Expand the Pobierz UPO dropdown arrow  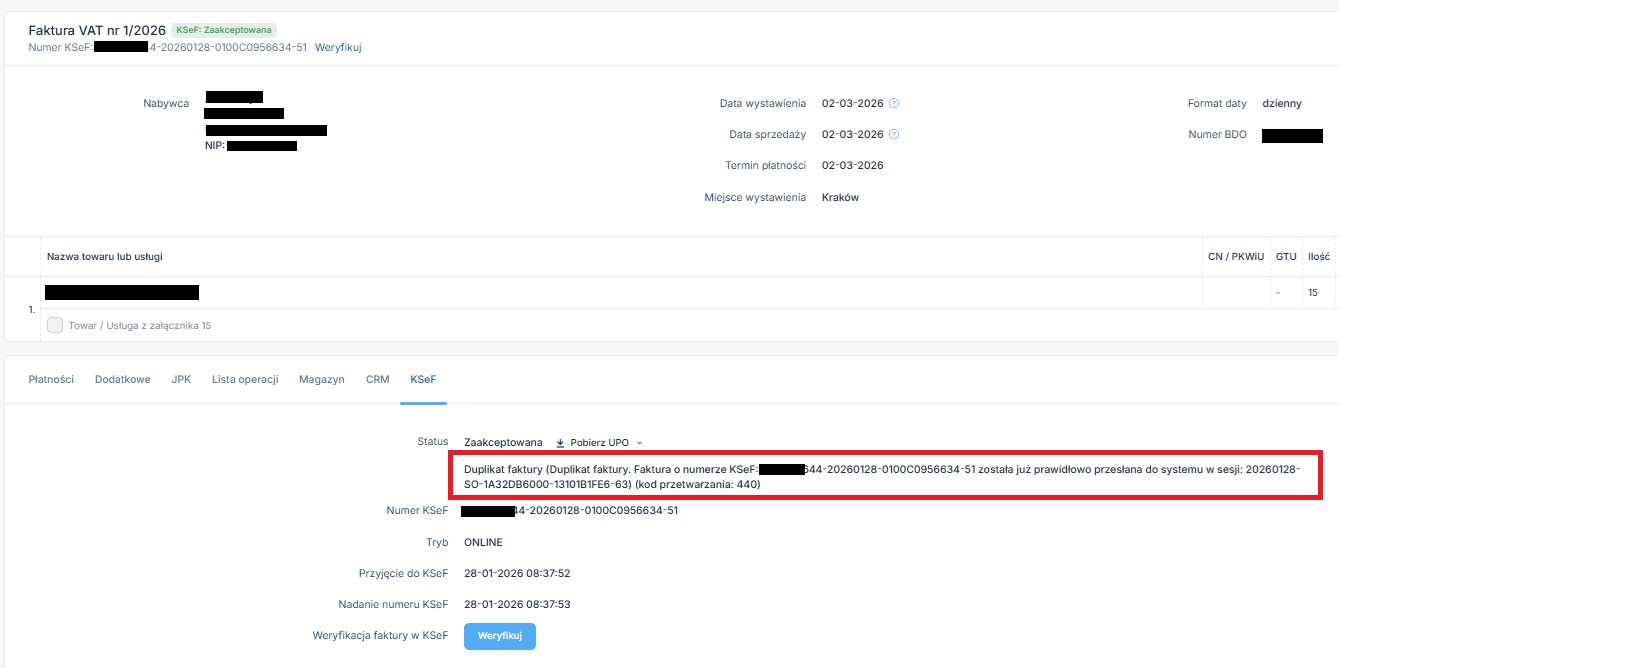click(x=640, y=443)
